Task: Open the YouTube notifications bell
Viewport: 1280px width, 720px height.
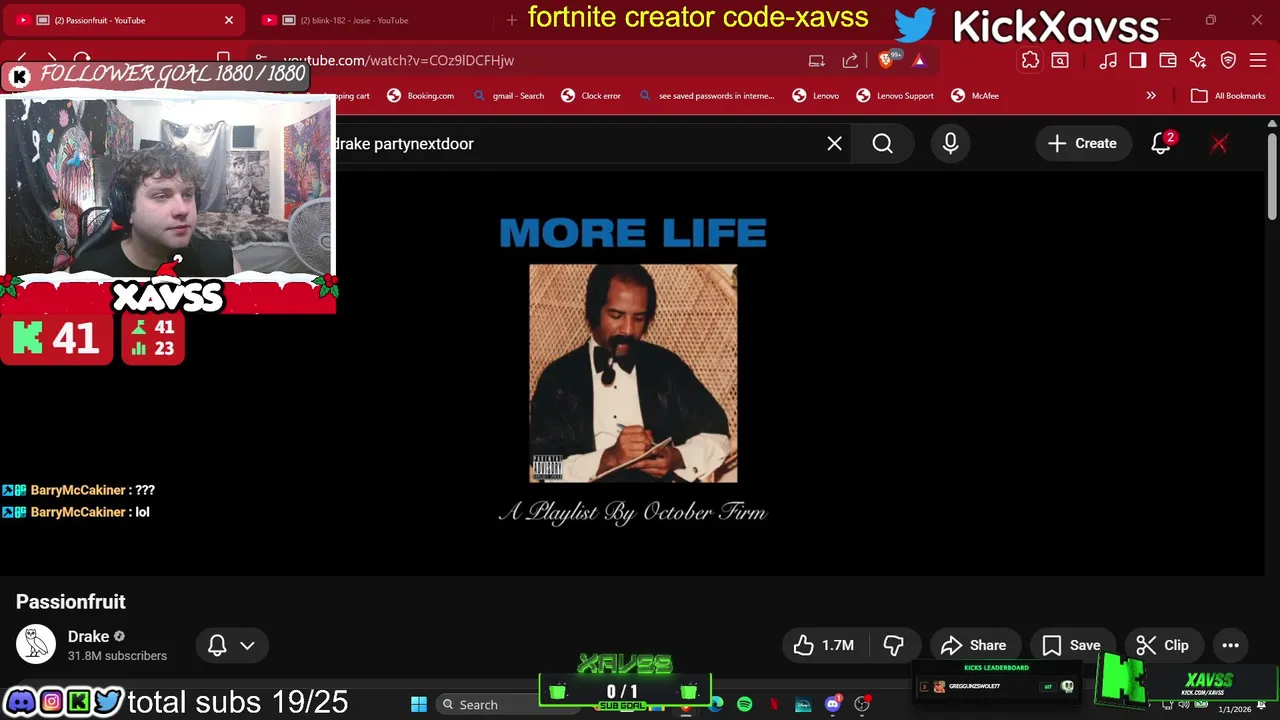Action: [1161, 144]
